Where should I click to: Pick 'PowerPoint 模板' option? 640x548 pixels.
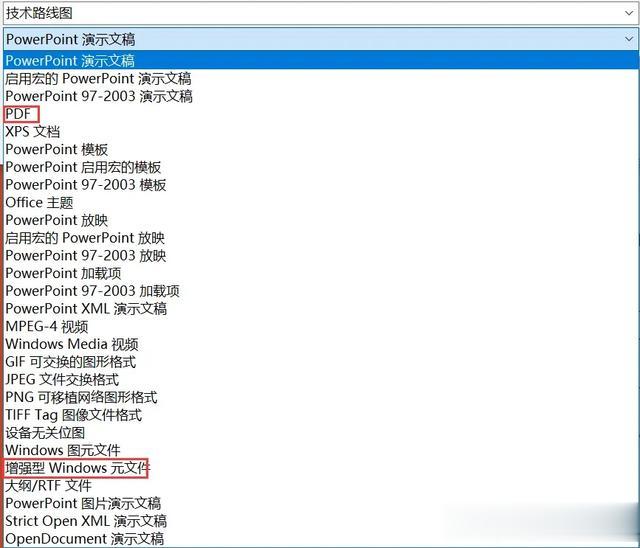coord(321,149)
